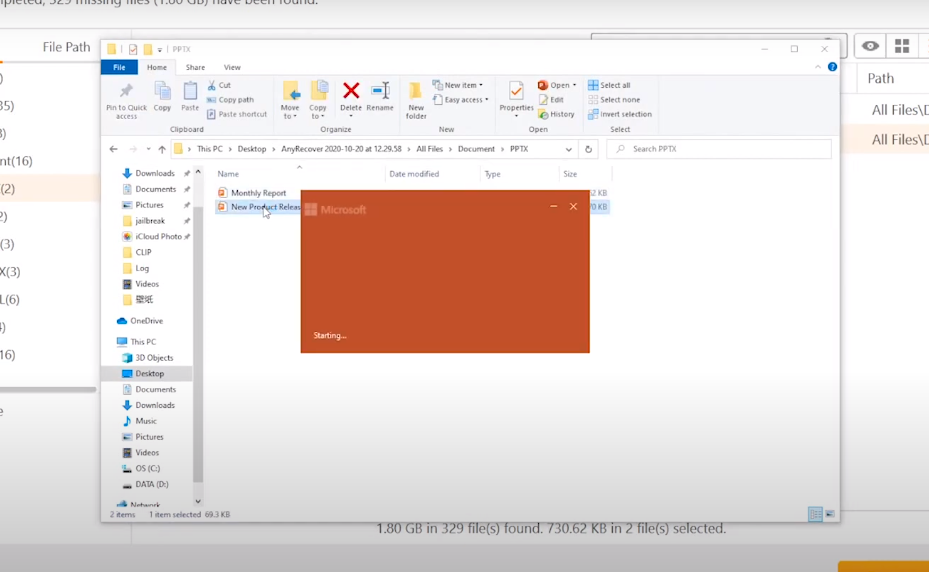Minimize the Microsoft PowerPoint splash screen
This screenshot has width=929, height=572.
[x=553, y=206]
